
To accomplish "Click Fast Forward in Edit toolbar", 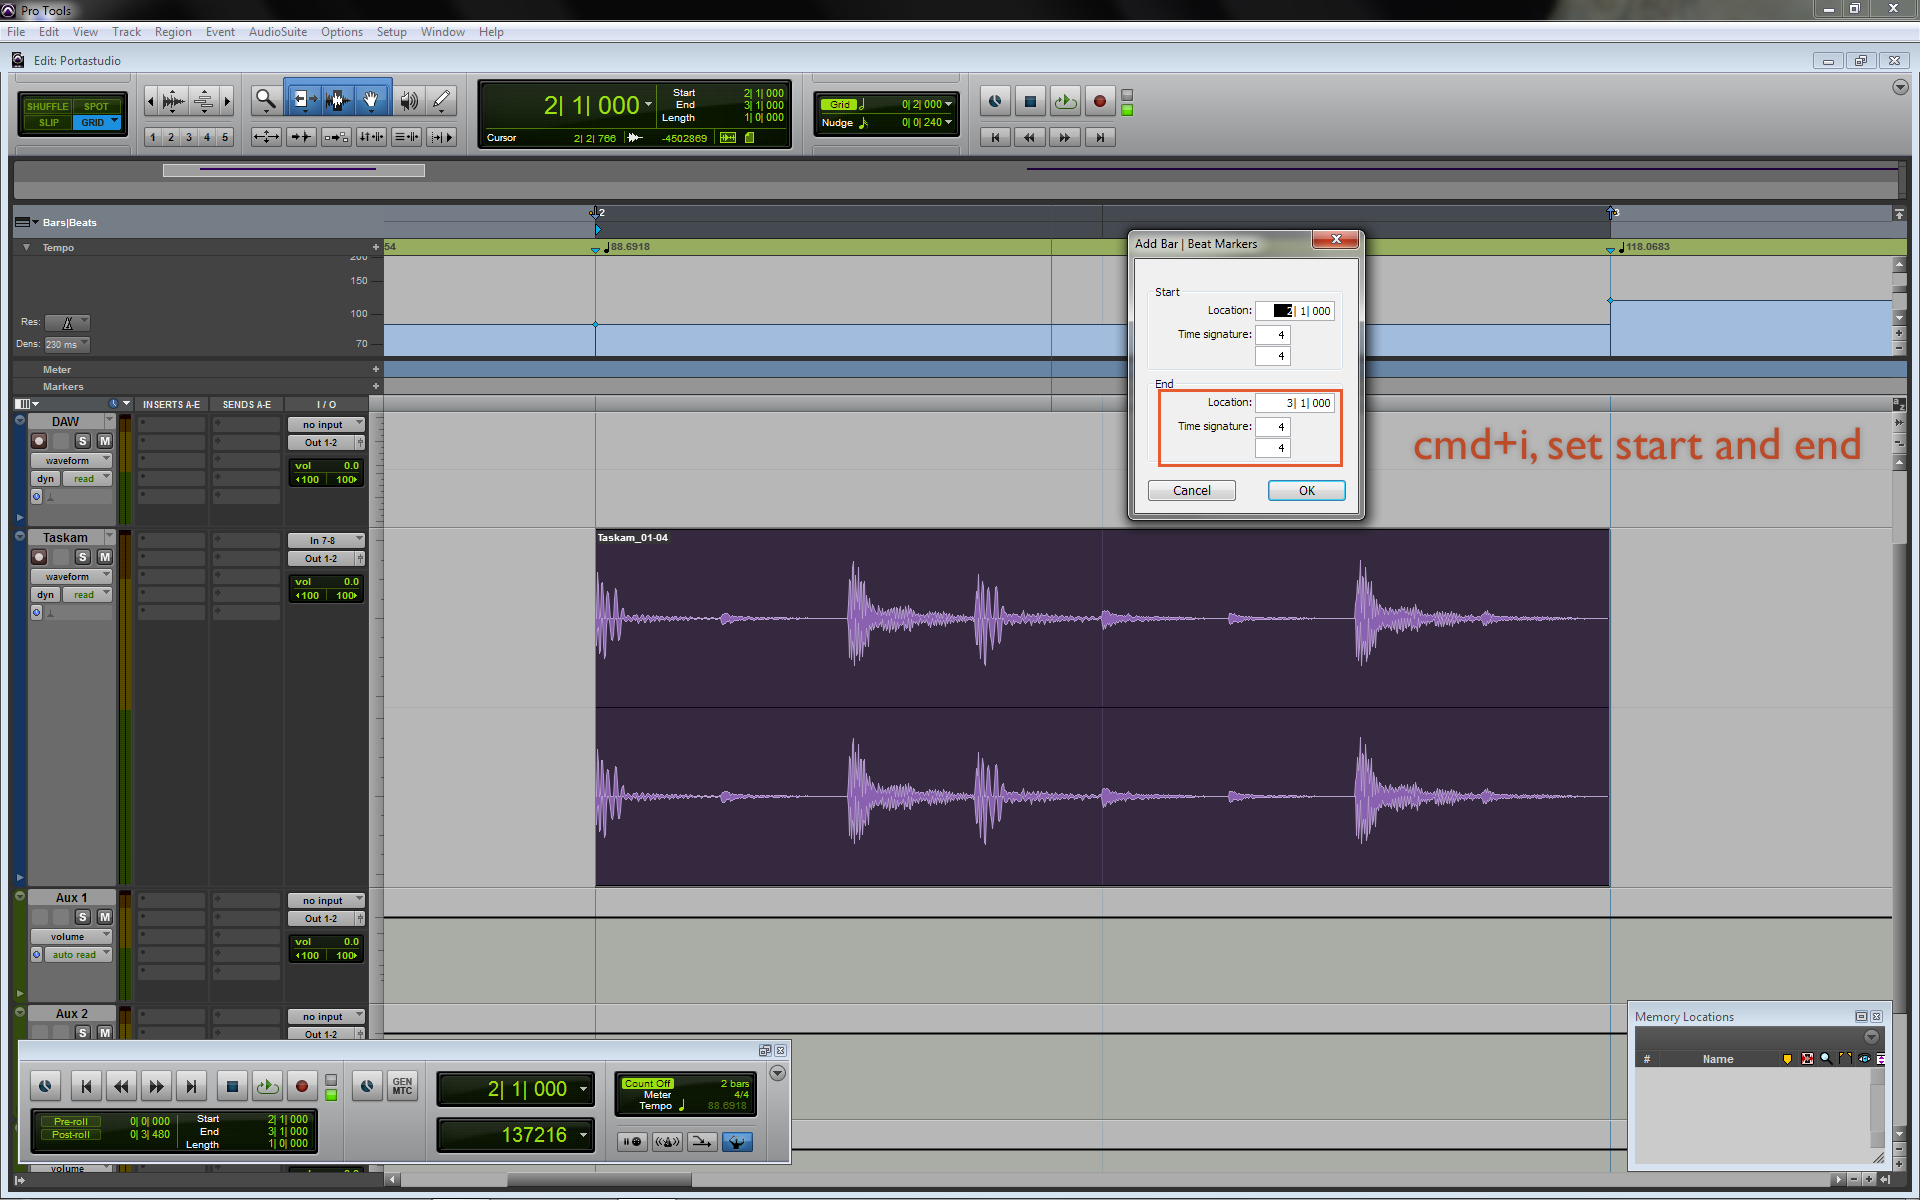I will click(1065, 138).
